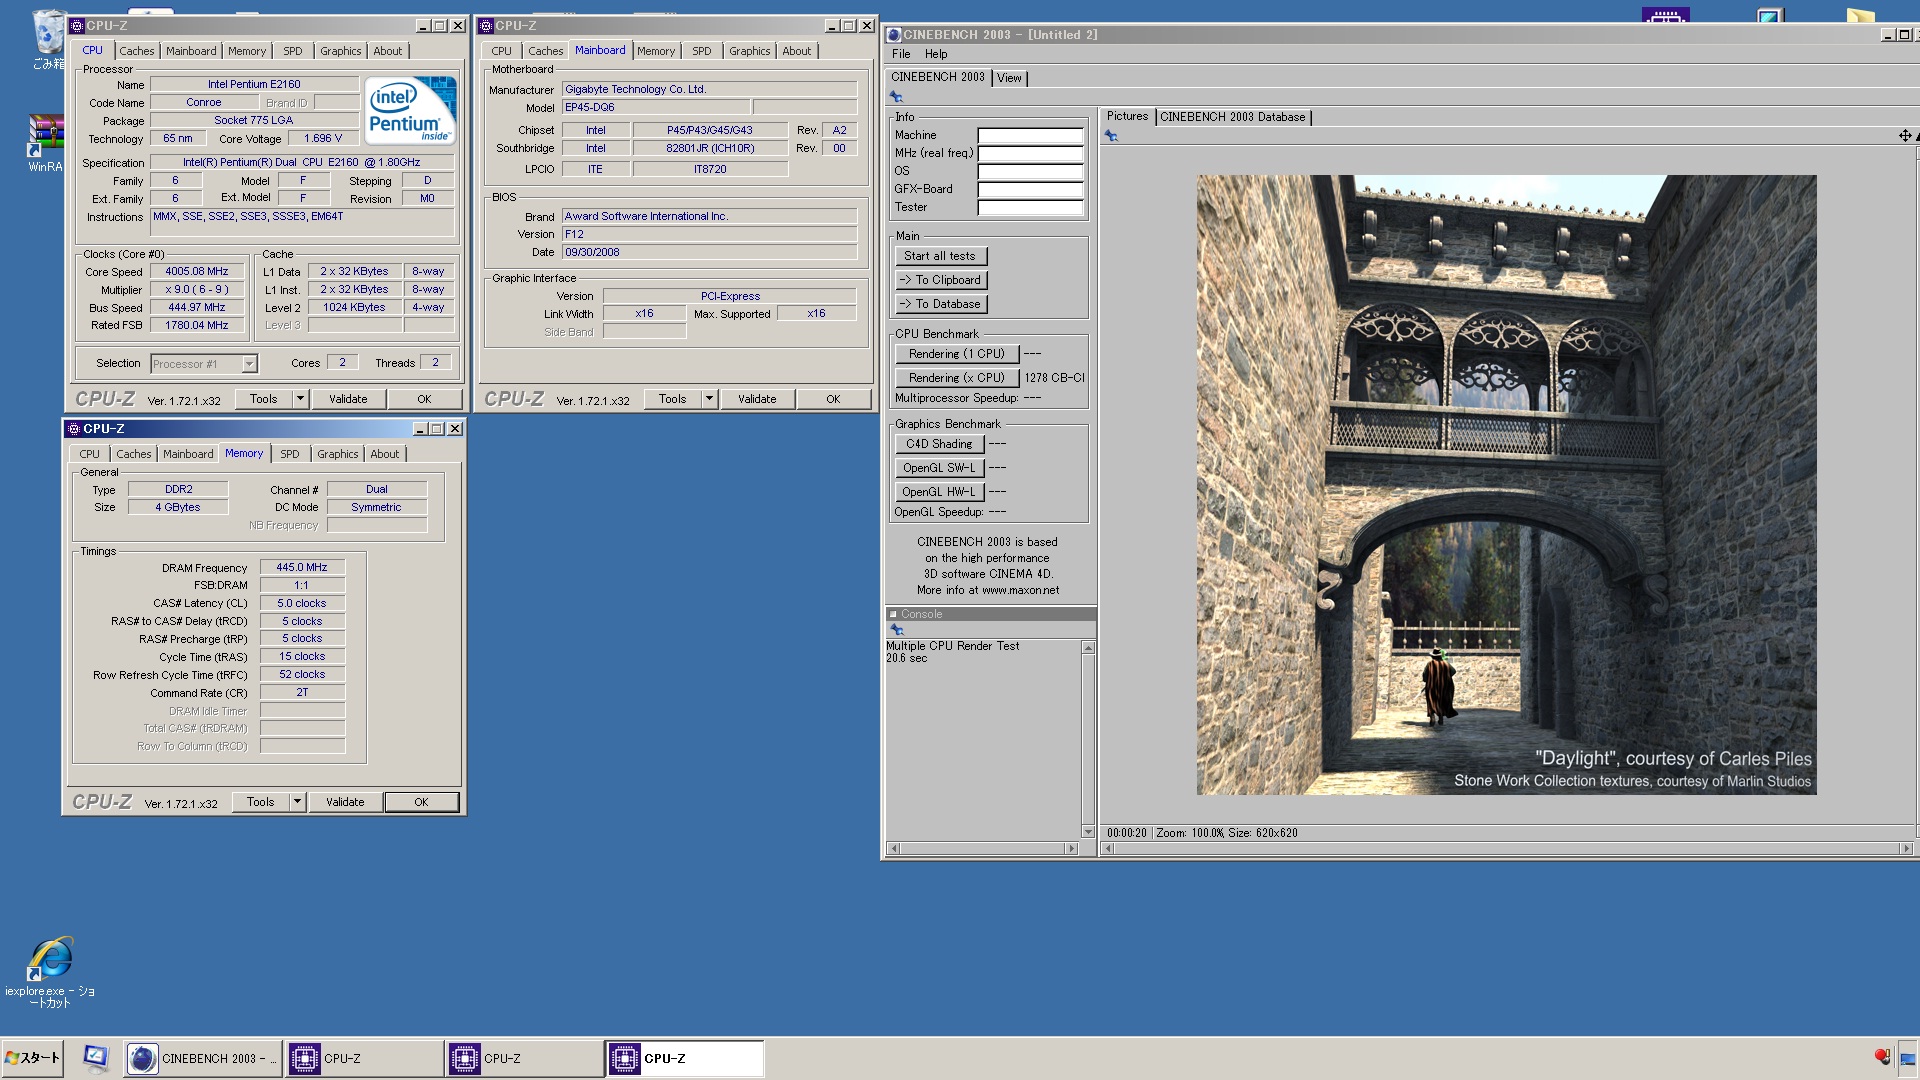Open the Help menu in CINEBENCH
Image resolution: width=1920 pixels, height=1080 pixels.
(936, 54)
